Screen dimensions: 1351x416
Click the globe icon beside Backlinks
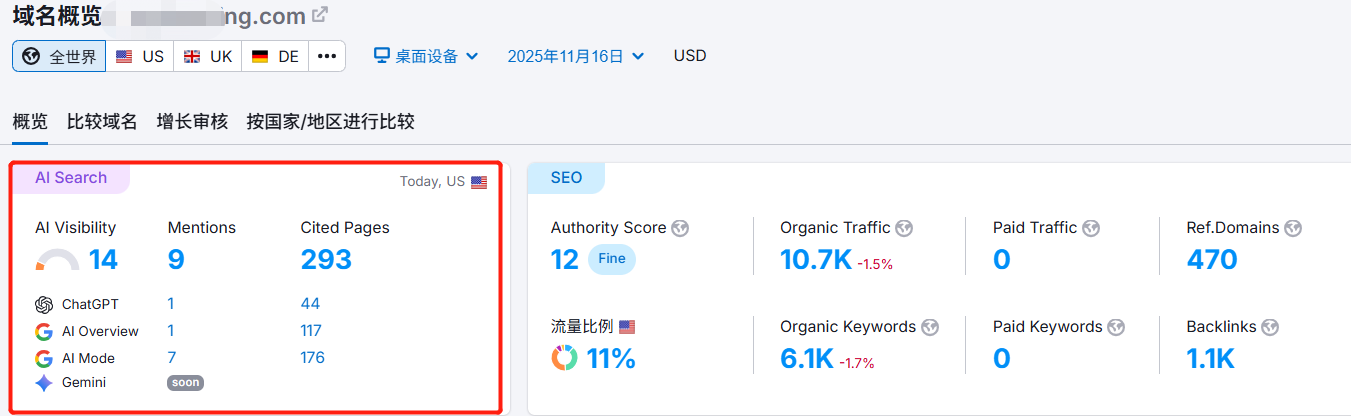pos(1270,327)
